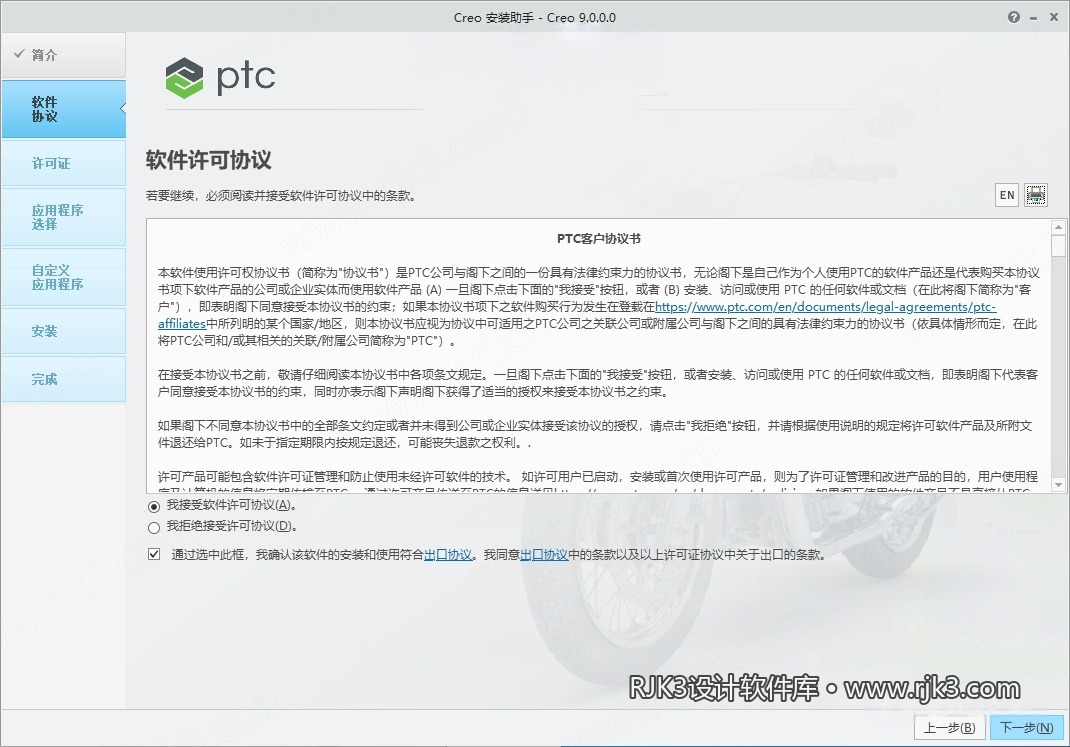The width and height of the screenshot is (1070, 747).
Task: Go to the 许可证 sidebar step
Action: coord(63,163)
